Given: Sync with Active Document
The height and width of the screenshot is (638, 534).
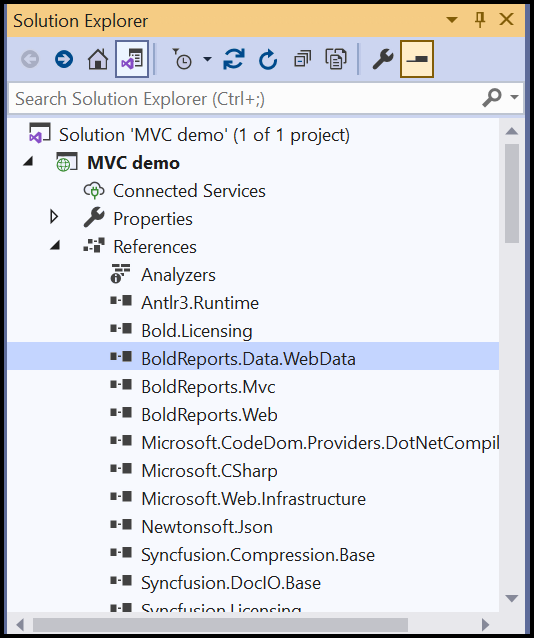Looking at the screenshot, I should pyautogui.click(x=234, y=59).
